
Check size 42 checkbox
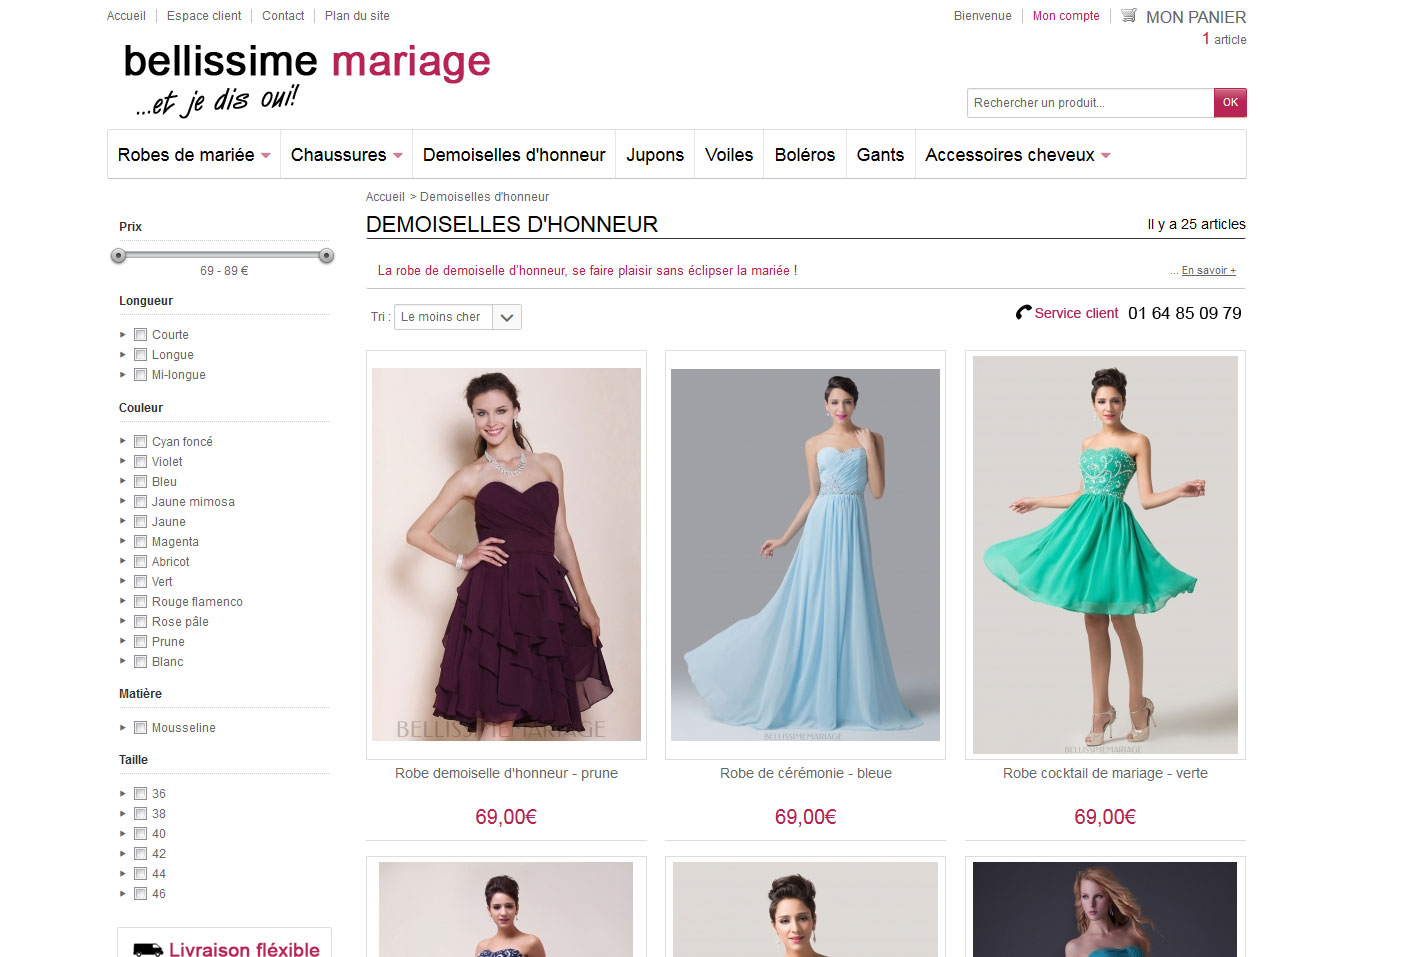pos(141,854)
